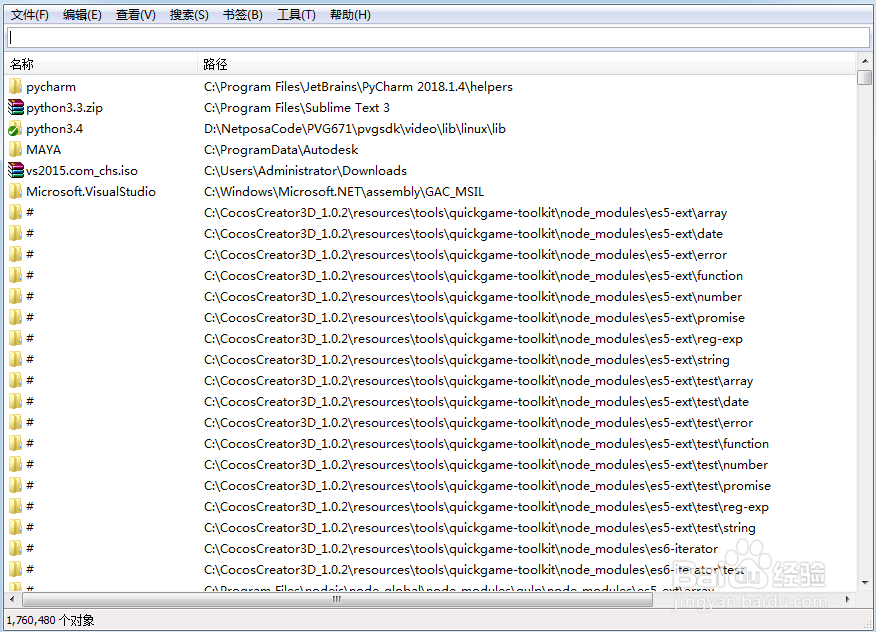Click the 1,760,480 个对象 status text
876x632 pixels.
click(50, 620)
